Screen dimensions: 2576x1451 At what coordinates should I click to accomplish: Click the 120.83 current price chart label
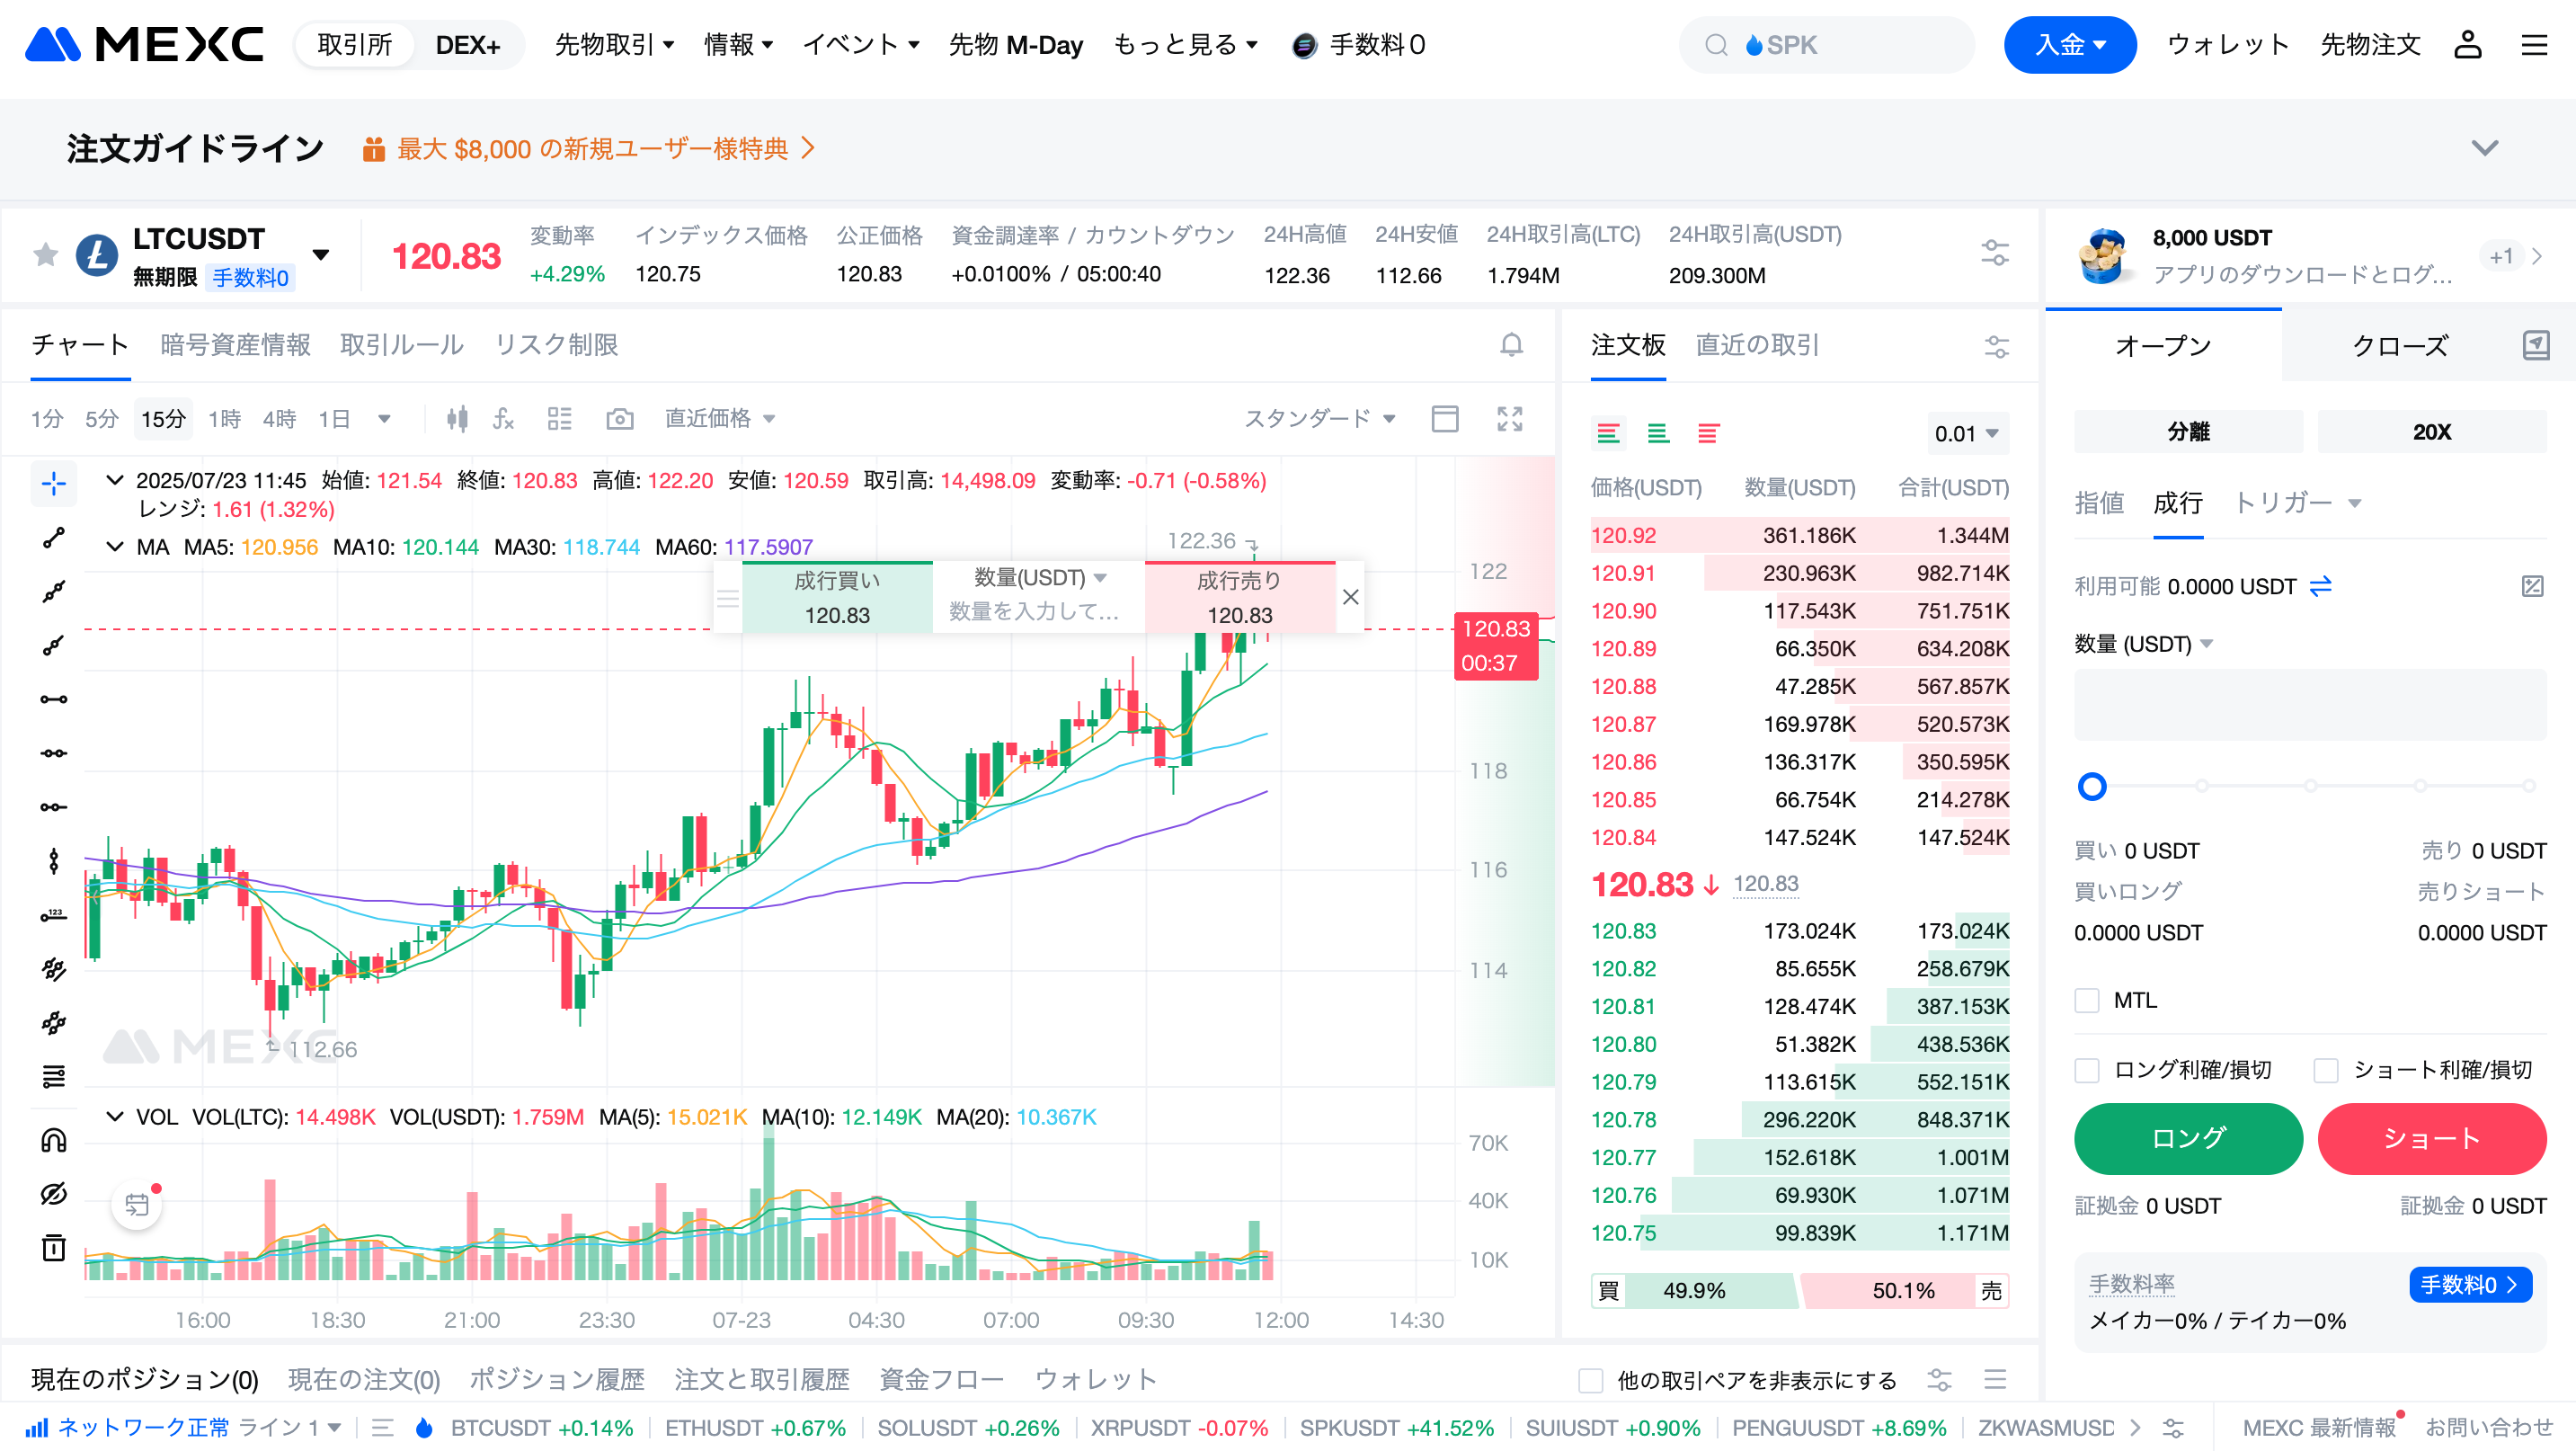[1495, 645]
